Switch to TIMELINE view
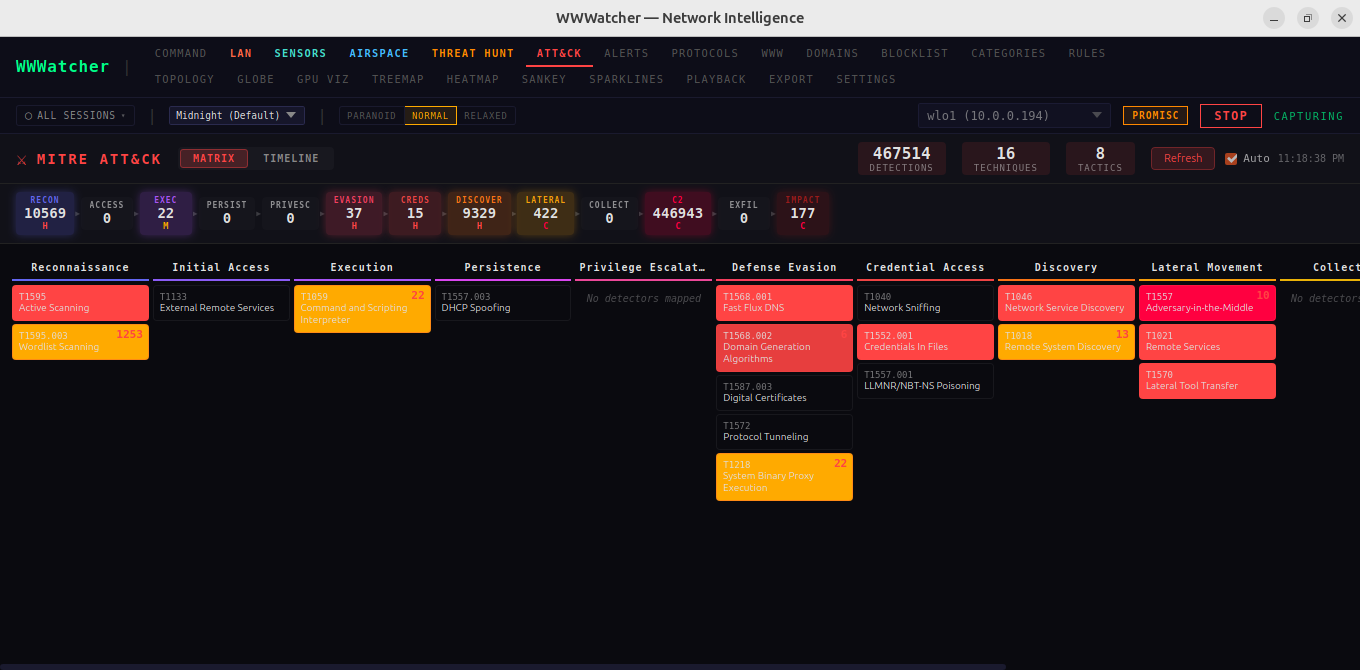Viewport: 1360px width, 670px height. tap(291, 158)
